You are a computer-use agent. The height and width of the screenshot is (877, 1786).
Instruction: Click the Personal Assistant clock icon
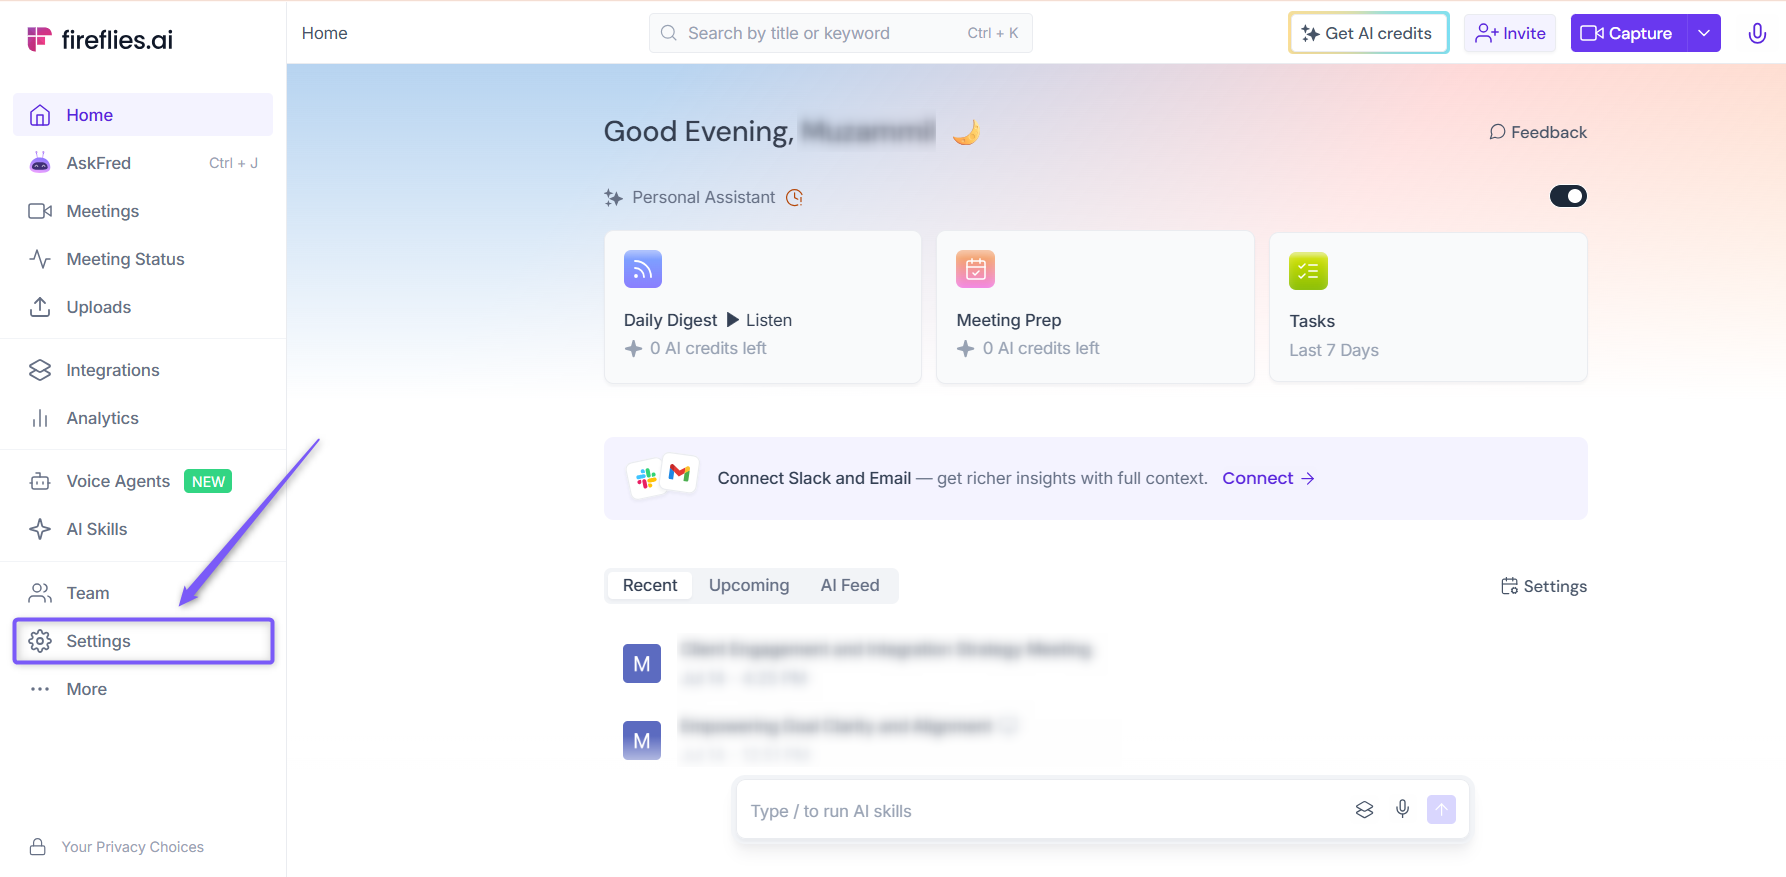(794, 197)
